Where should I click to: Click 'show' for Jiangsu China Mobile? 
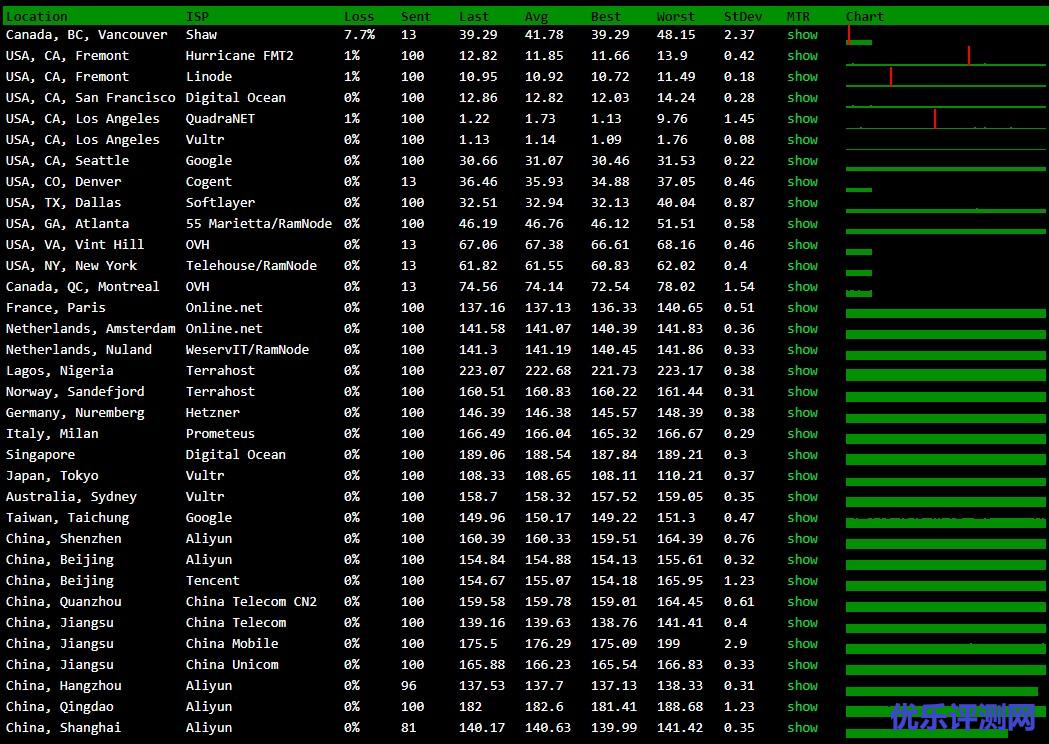tap(802, 644)
